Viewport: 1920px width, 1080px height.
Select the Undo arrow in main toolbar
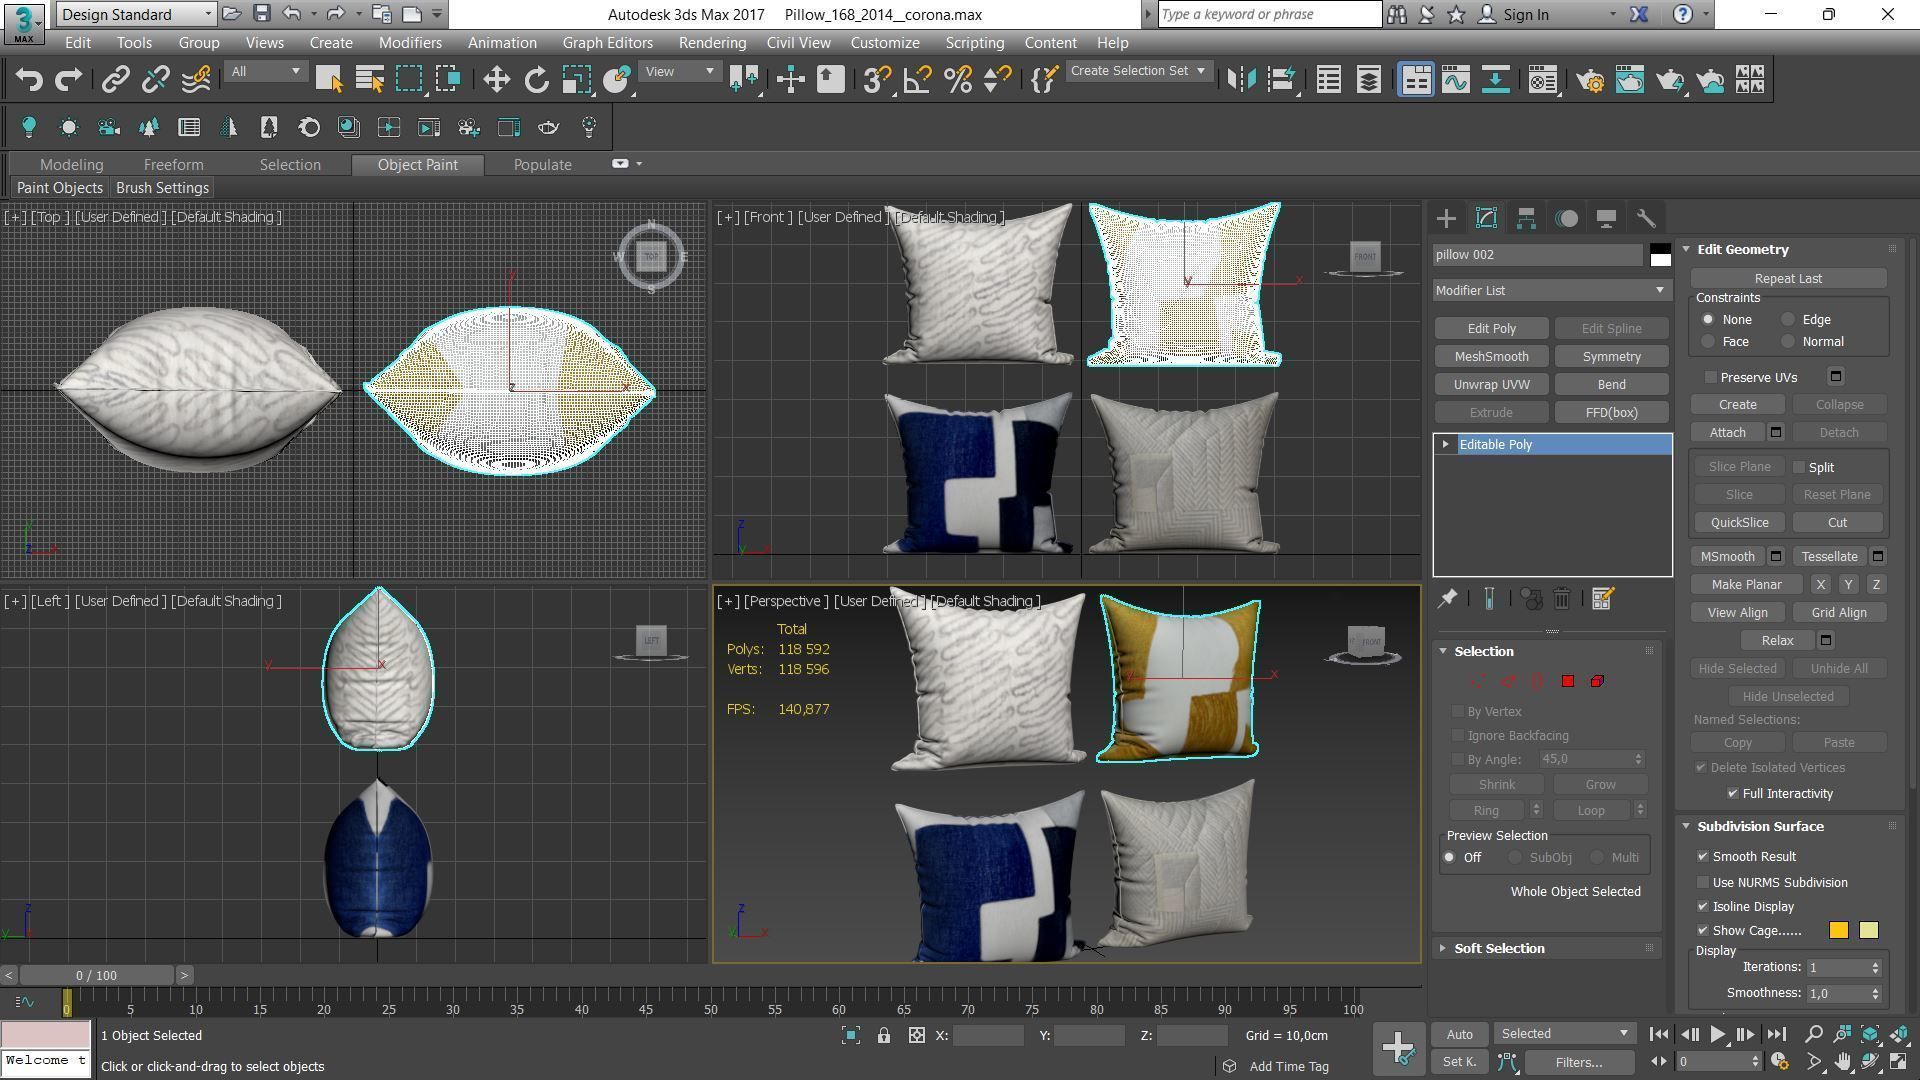pos(29,80)
